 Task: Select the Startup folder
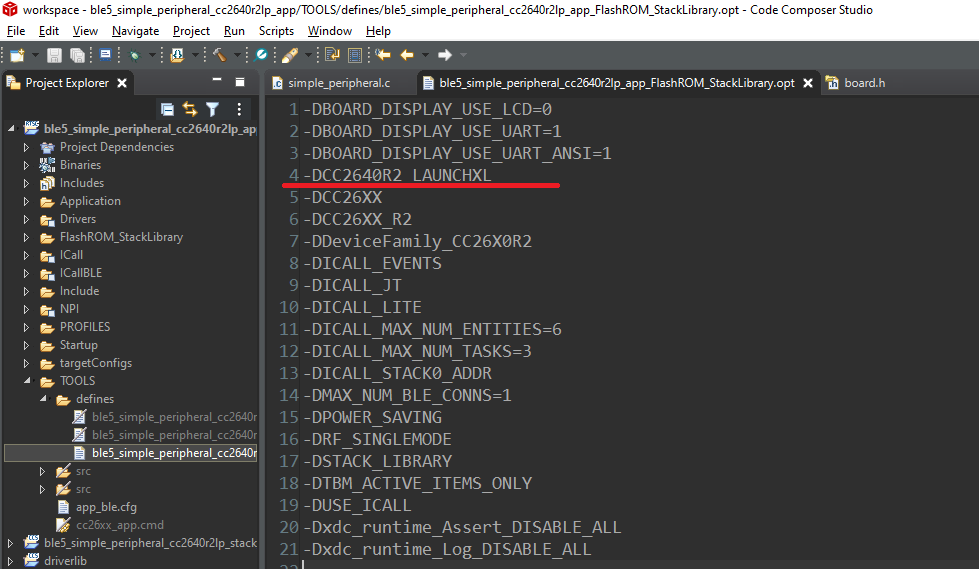[x=79, y=345]
